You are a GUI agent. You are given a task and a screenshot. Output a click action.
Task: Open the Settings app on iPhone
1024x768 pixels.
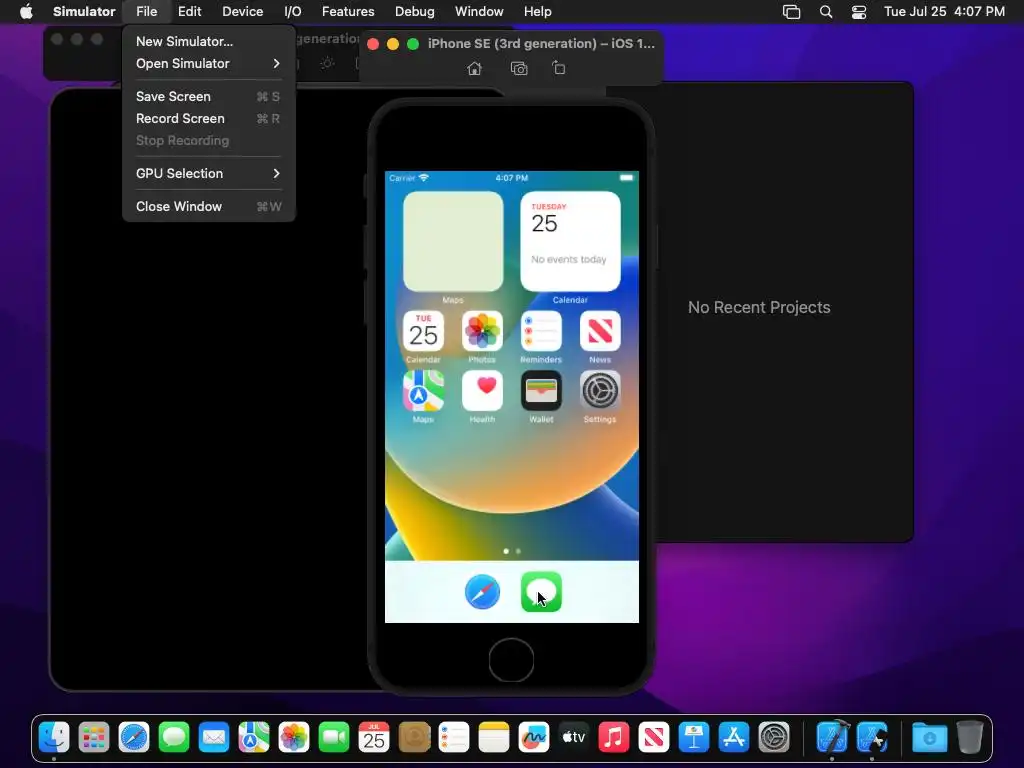click(600, 391)
